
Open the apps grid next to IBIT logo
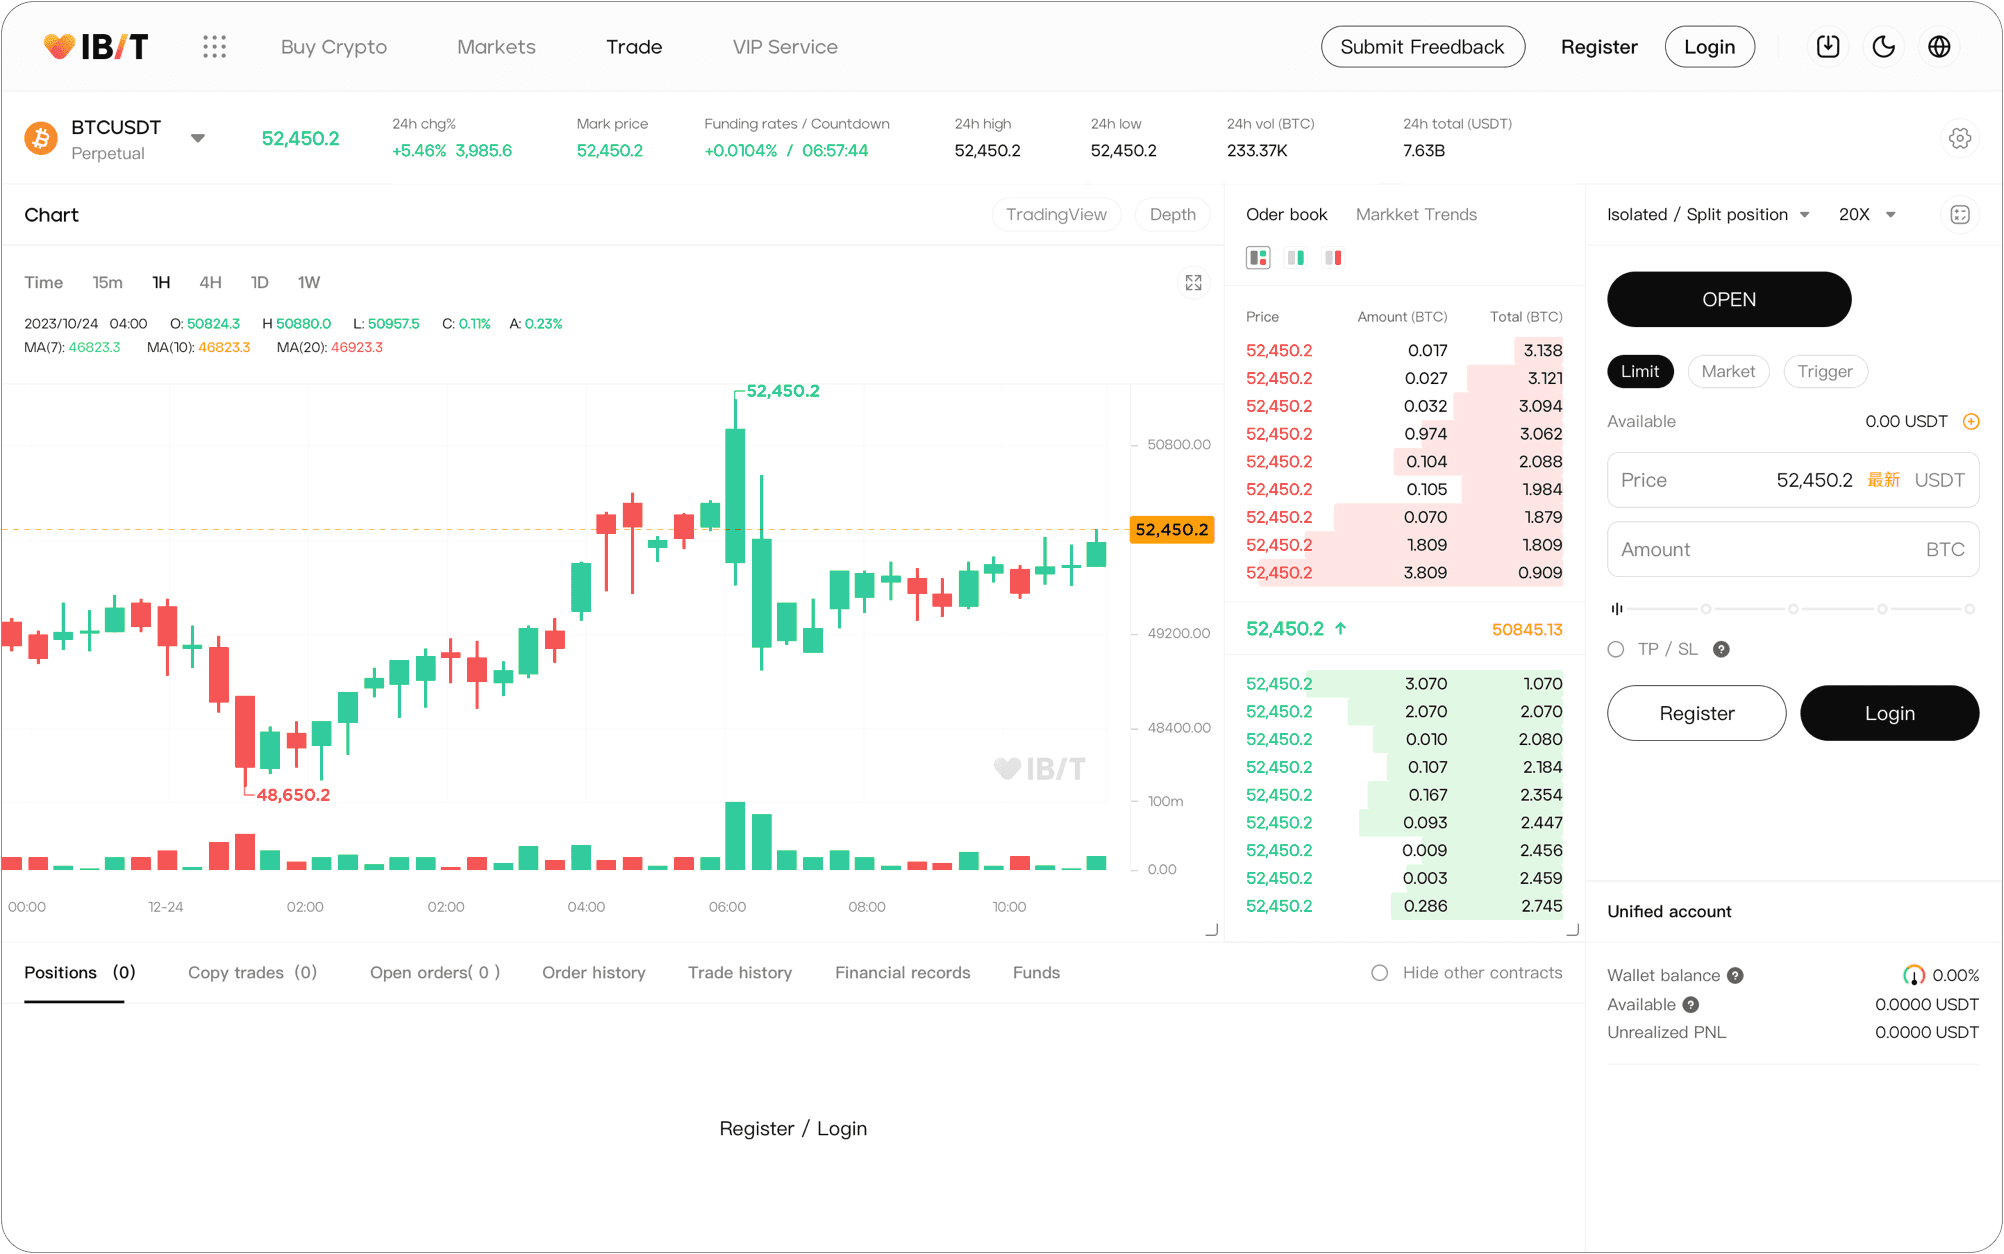click(214, 46)
